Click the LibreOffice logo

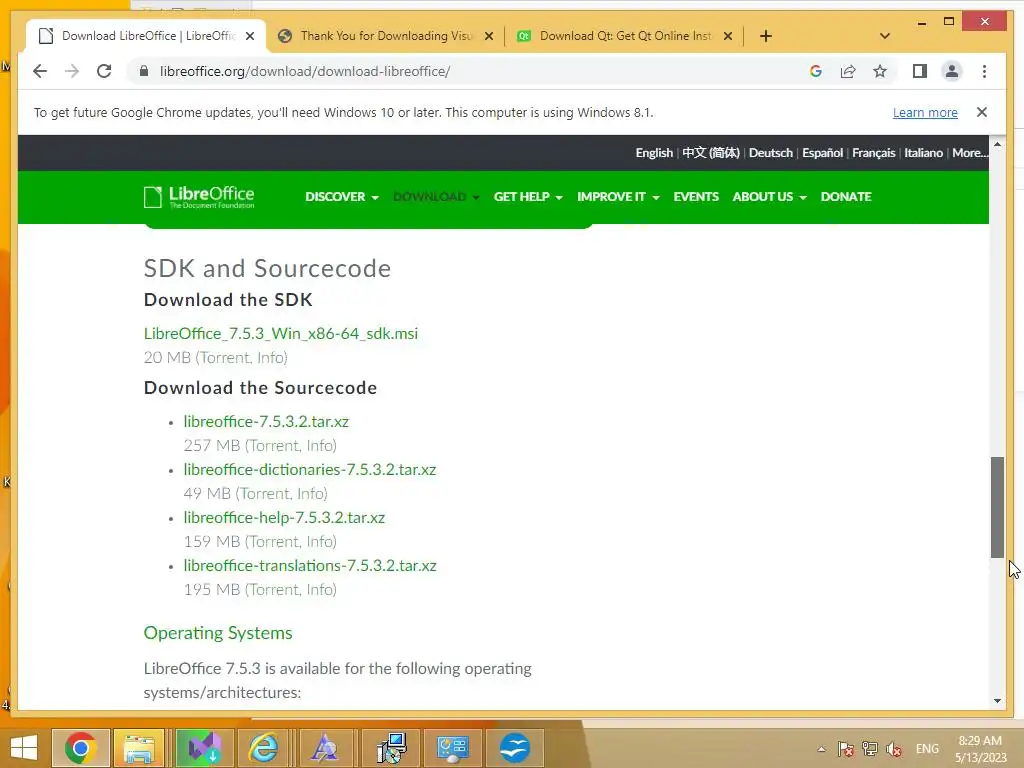[199, 197]
